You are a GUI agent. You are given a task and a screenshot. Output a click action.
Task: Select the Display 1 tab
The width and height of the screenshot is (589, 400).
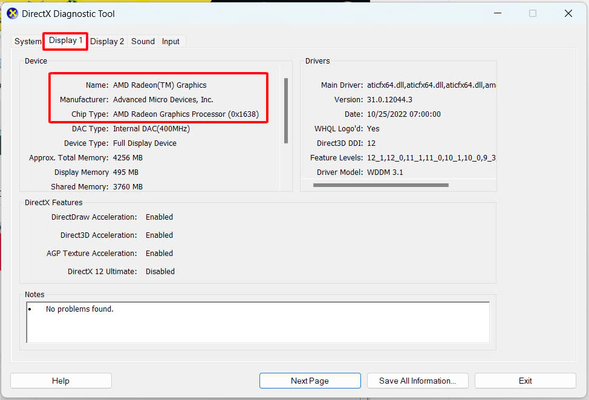point(65,41)
